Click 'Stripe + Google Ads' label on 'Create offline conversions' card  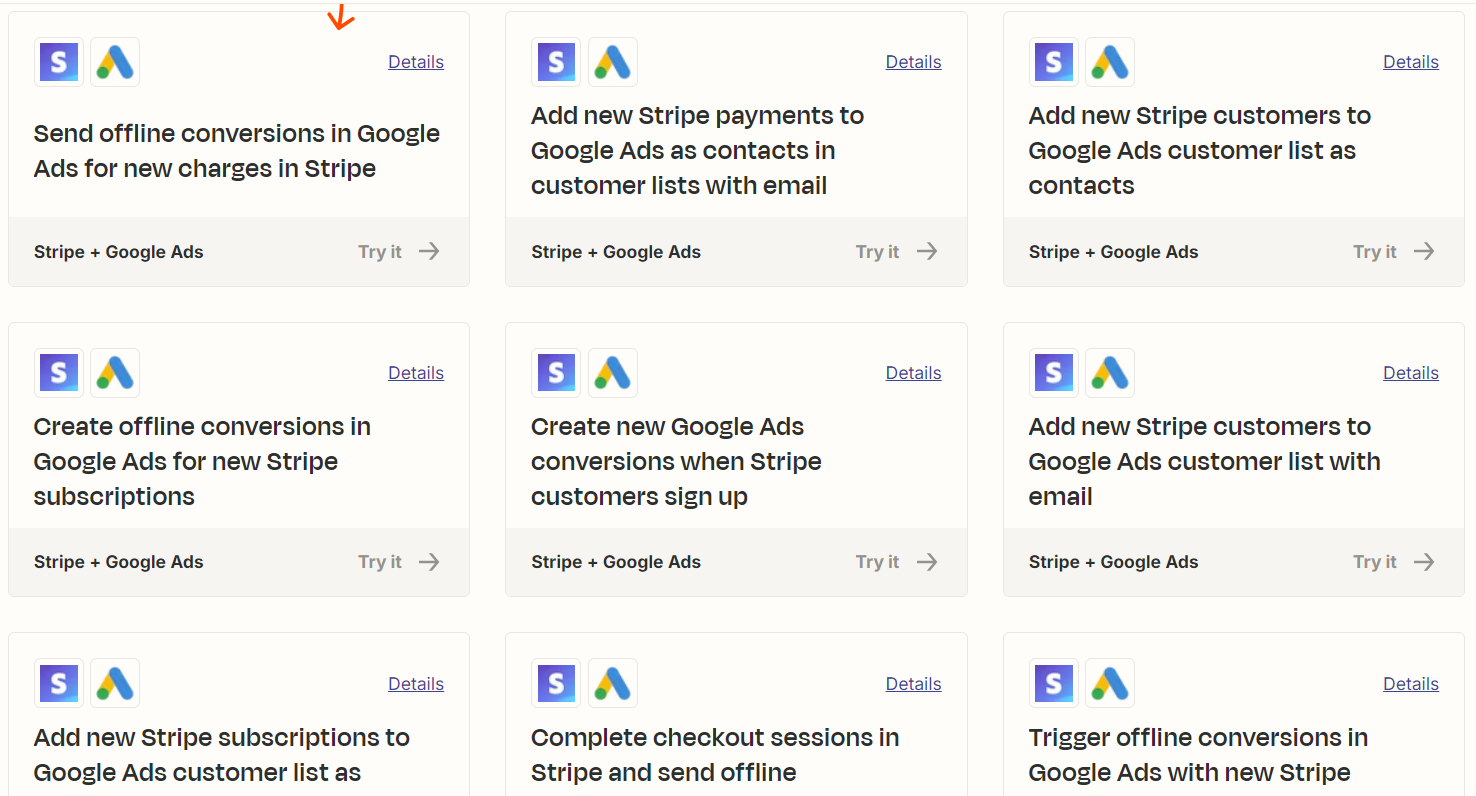pyautogui.click(x=119, y=562)
